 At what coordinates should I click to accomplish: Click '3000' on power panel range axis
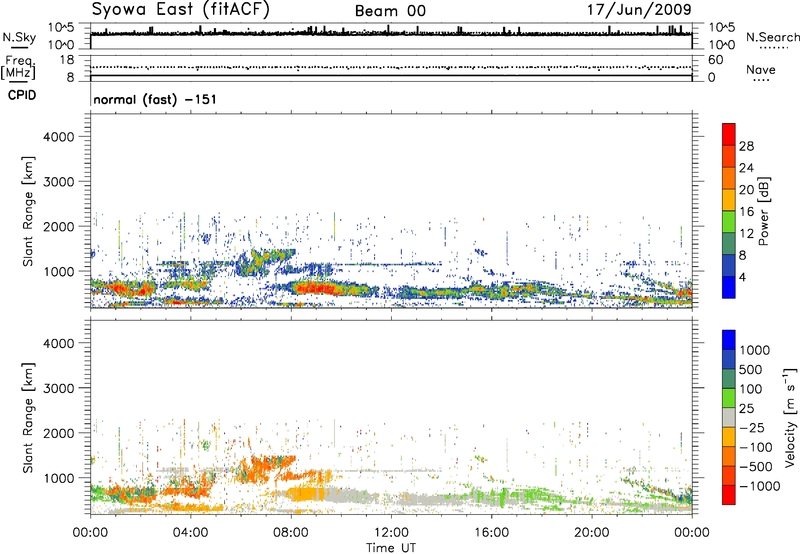(59, 182)
